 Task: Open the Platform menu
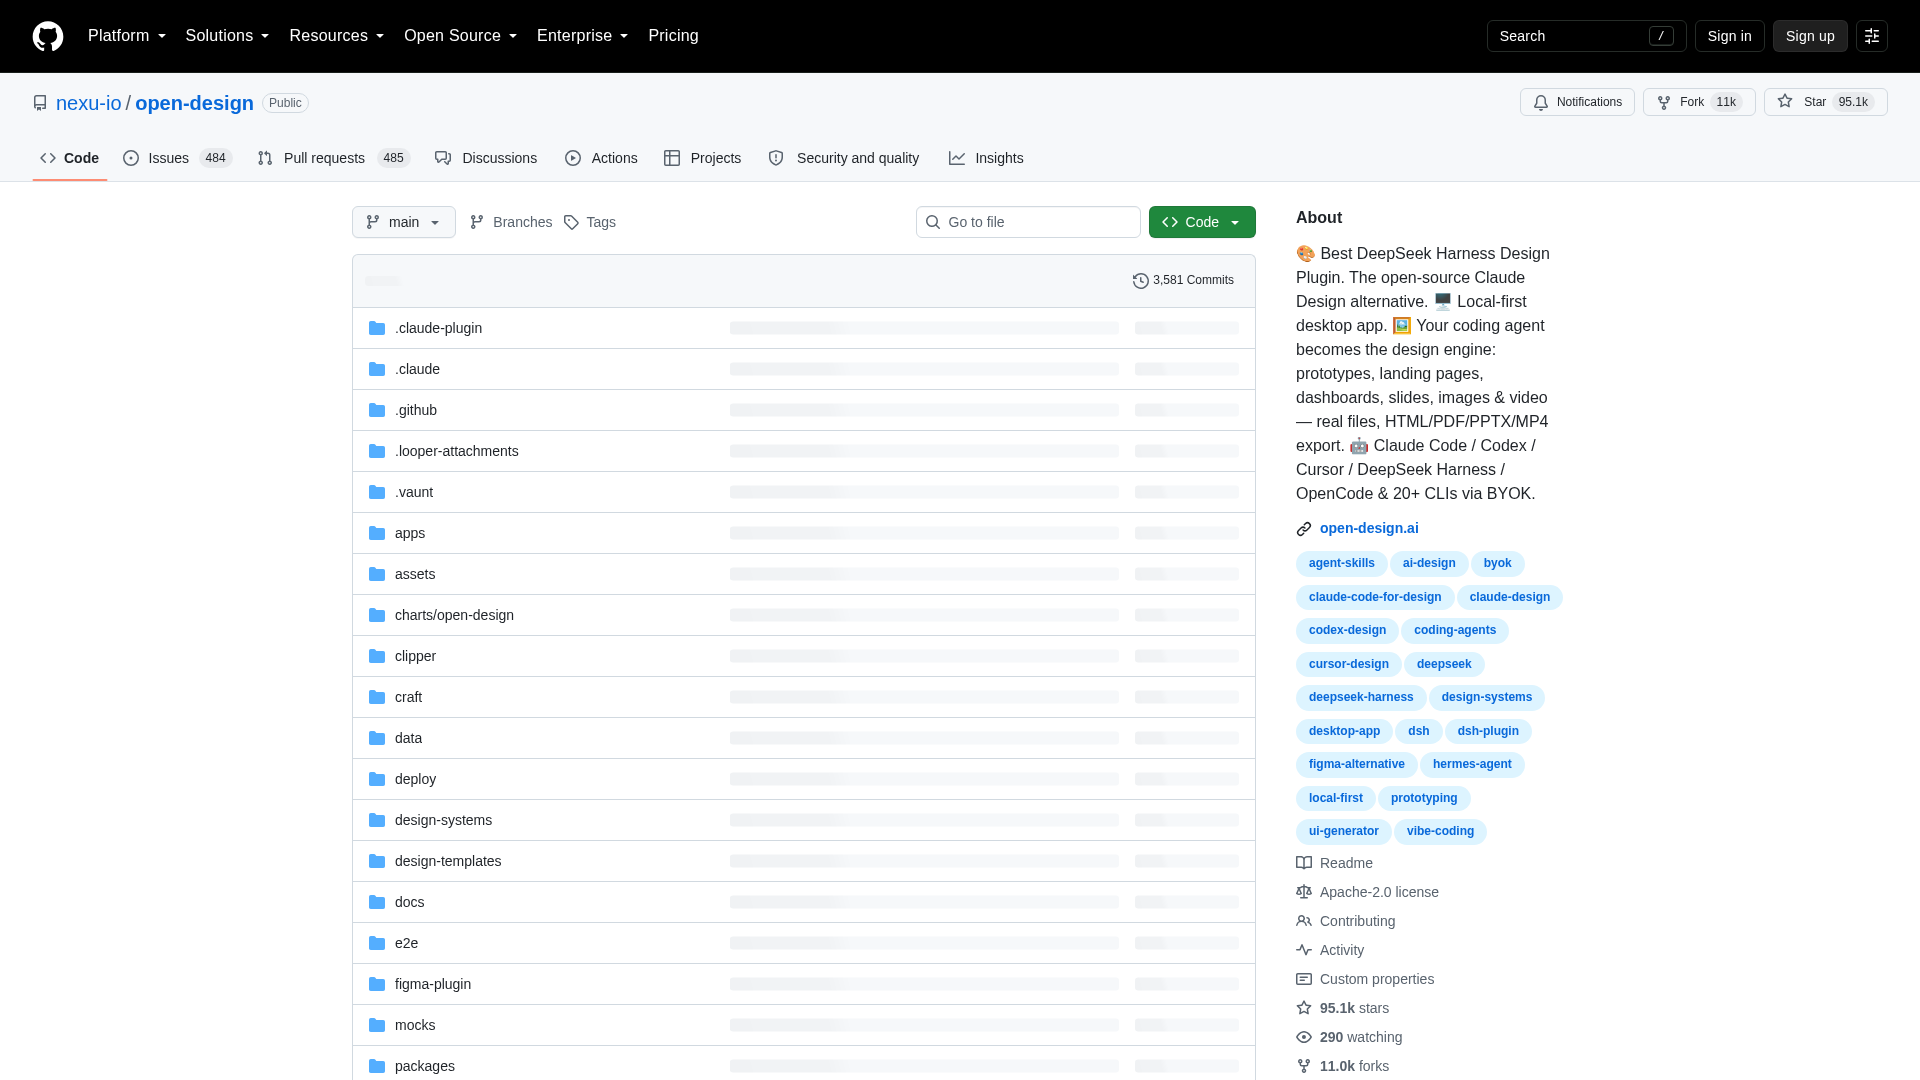(x=127, y=36)
